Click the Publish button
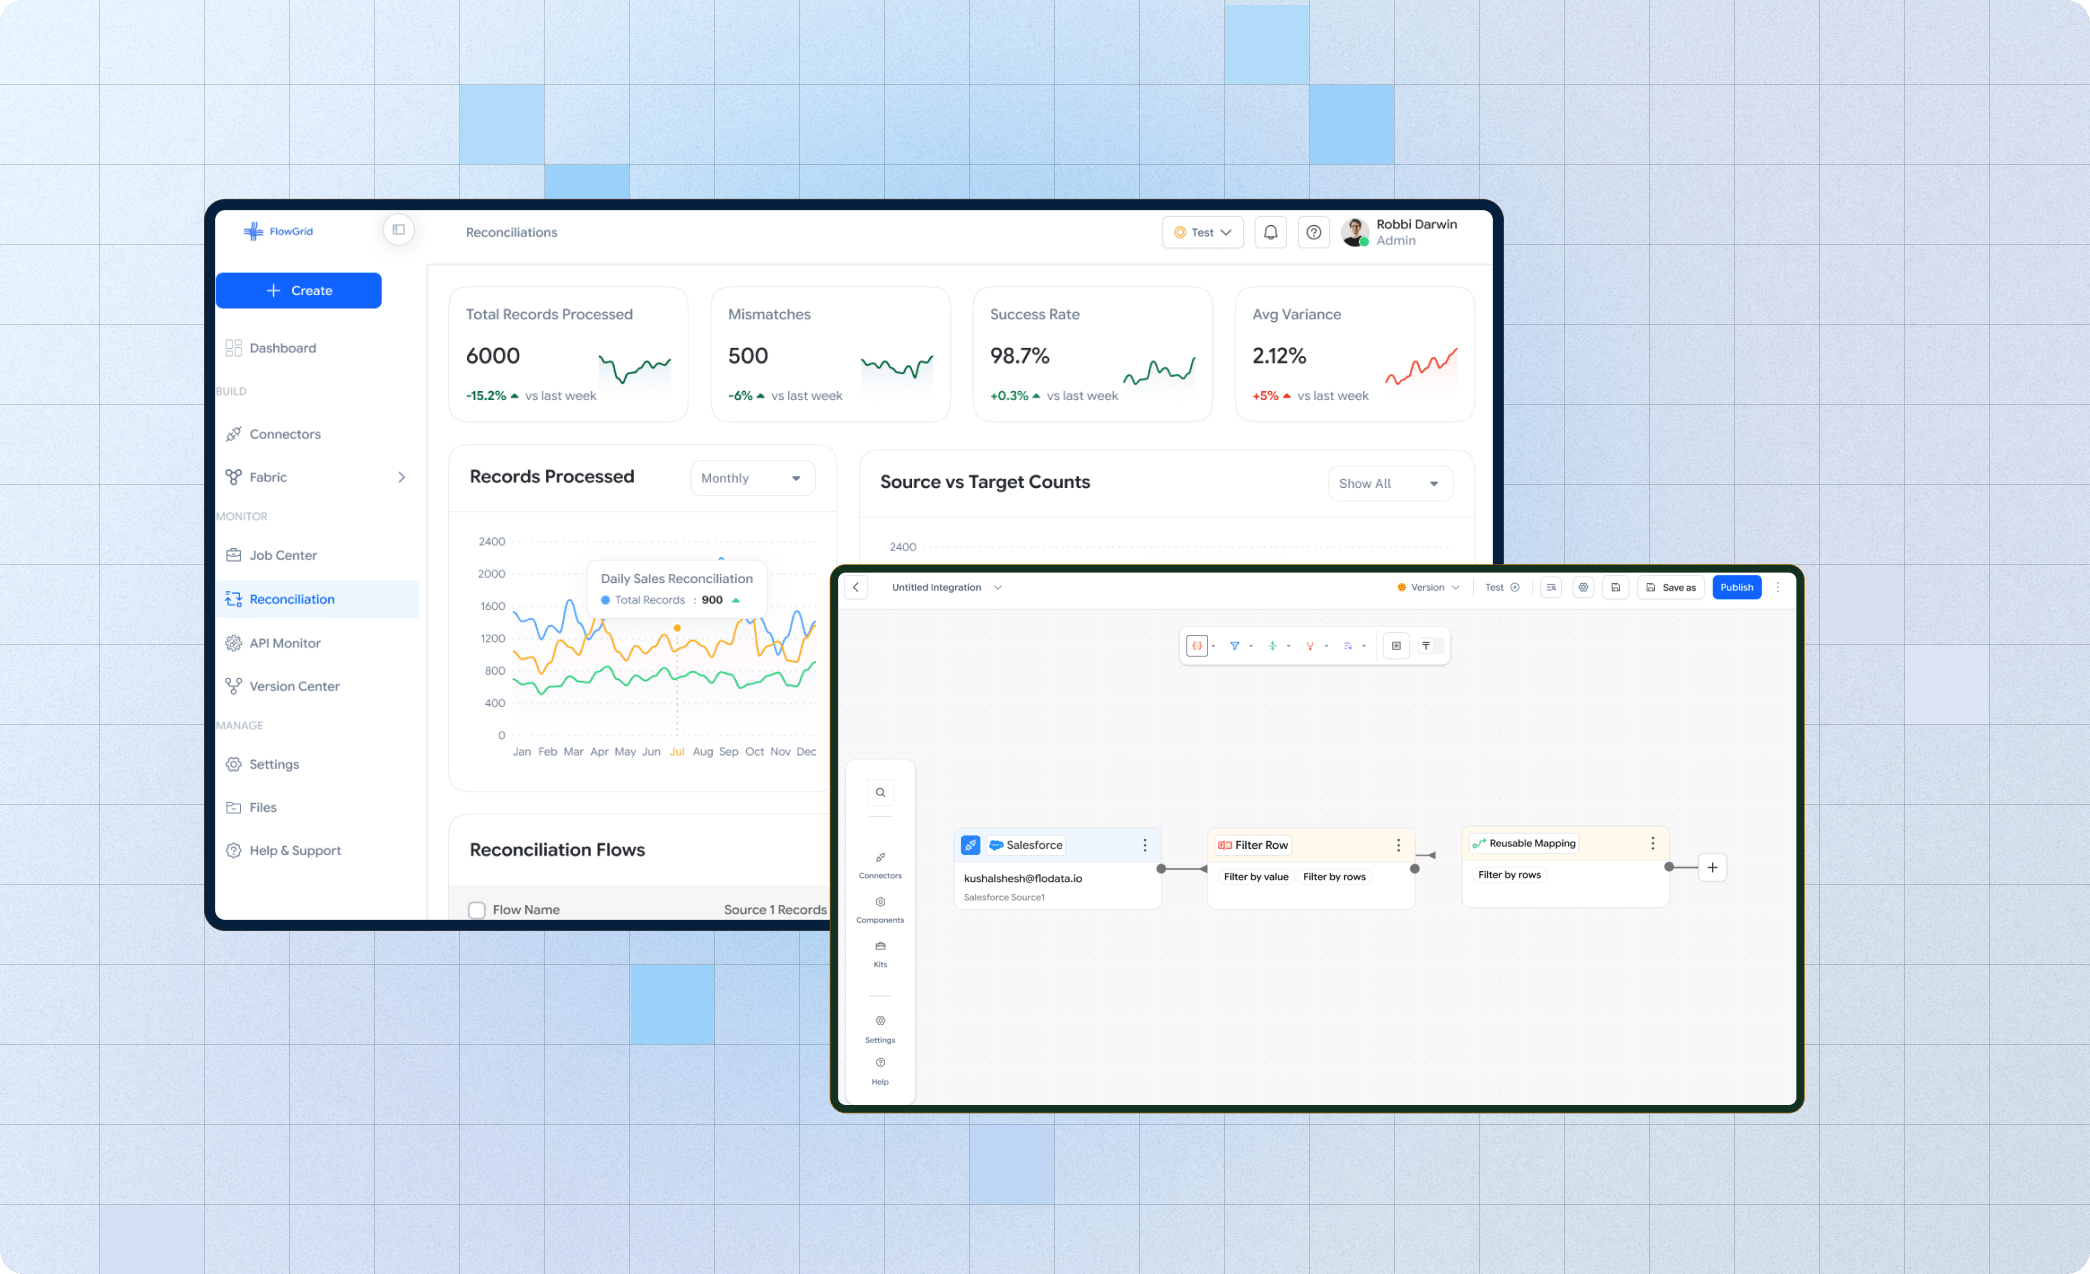 (1736, 588)
